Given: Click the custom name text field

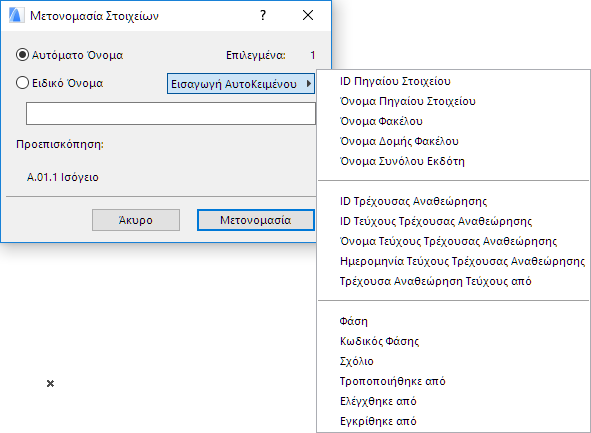Looking at the screenshot, I should 171,113.
